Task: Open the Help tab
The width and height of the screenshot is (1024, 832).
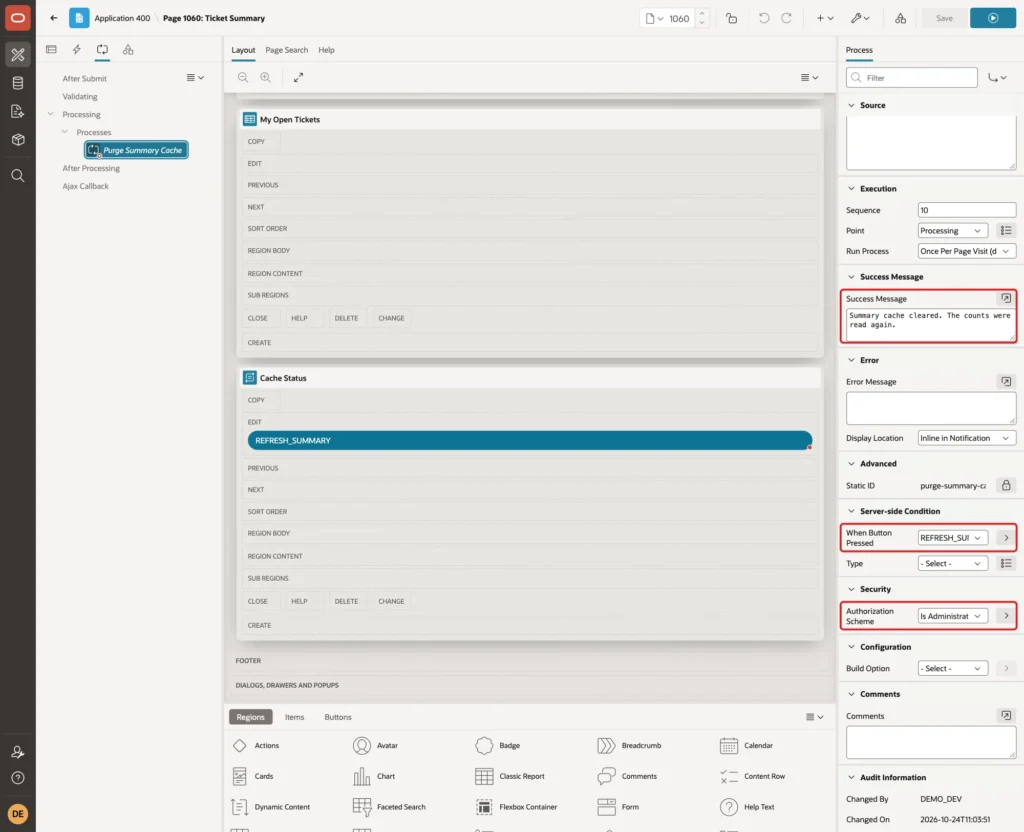Action: [327, 50]
